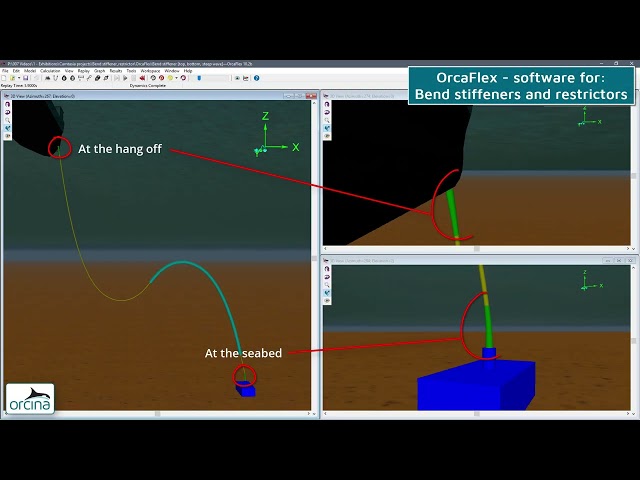Select the Constraint tool icon next to Shape

[106, 78]
